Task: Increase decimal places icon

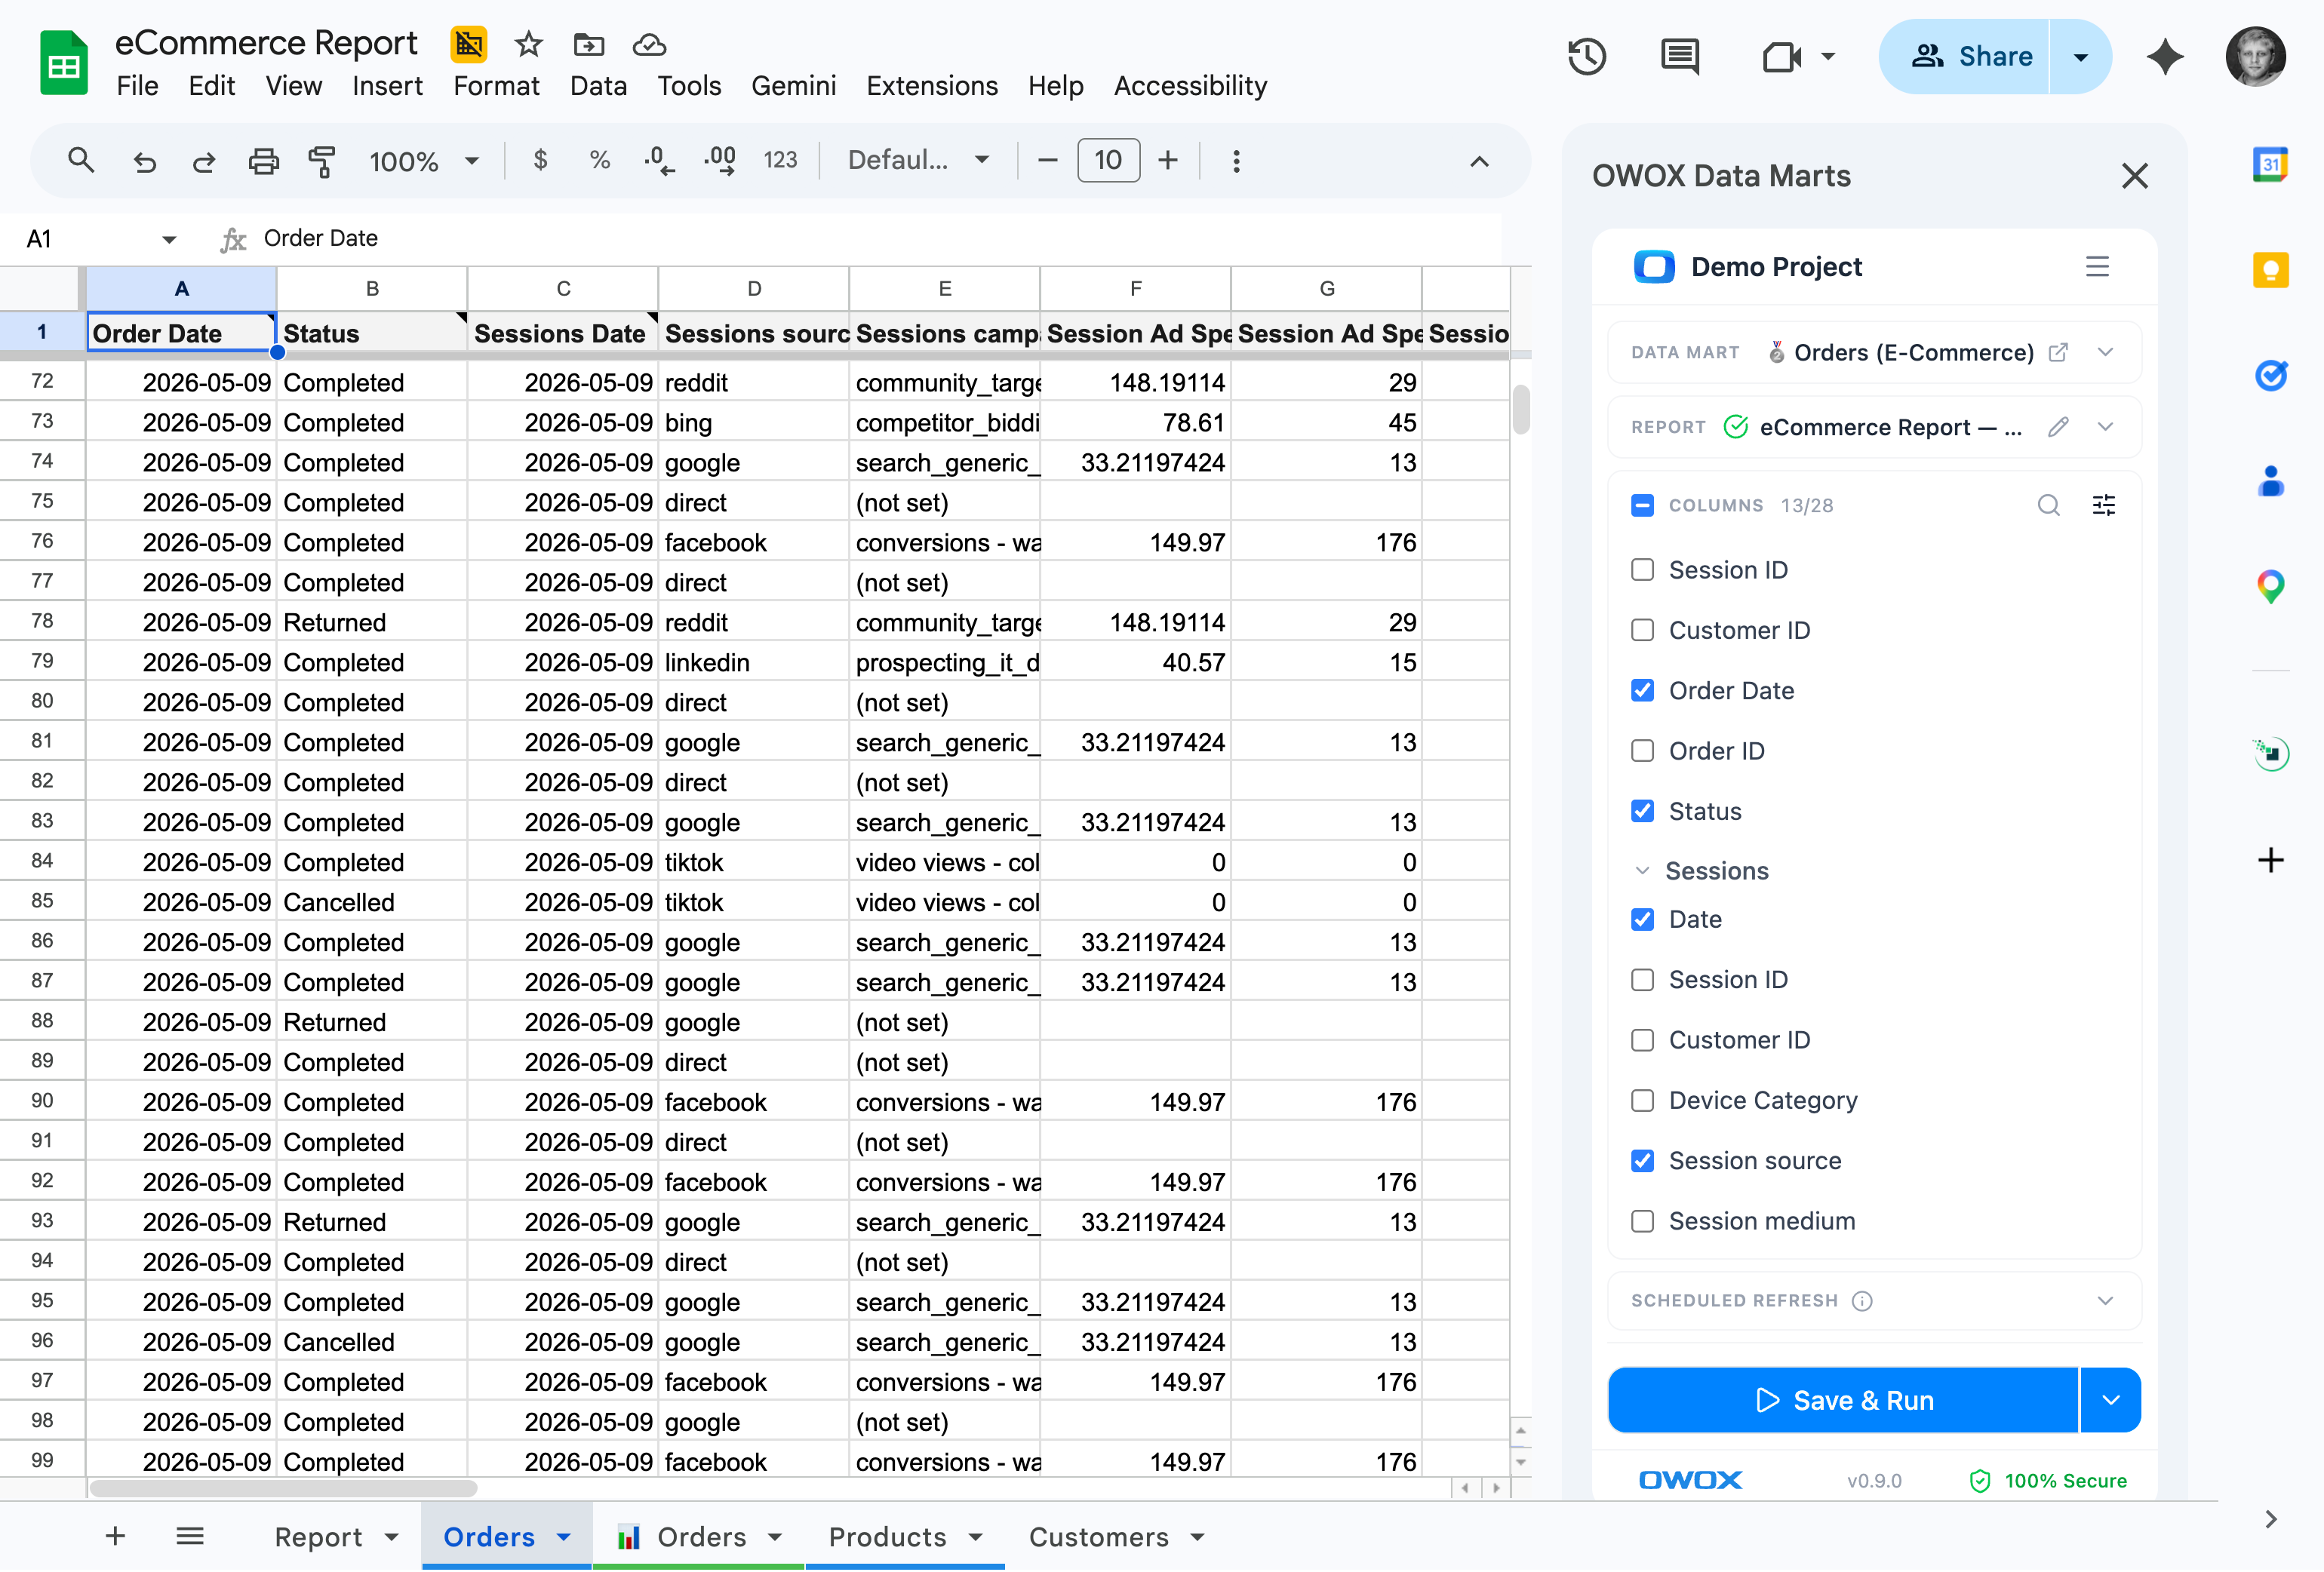Action: click(x=719, y=160)
